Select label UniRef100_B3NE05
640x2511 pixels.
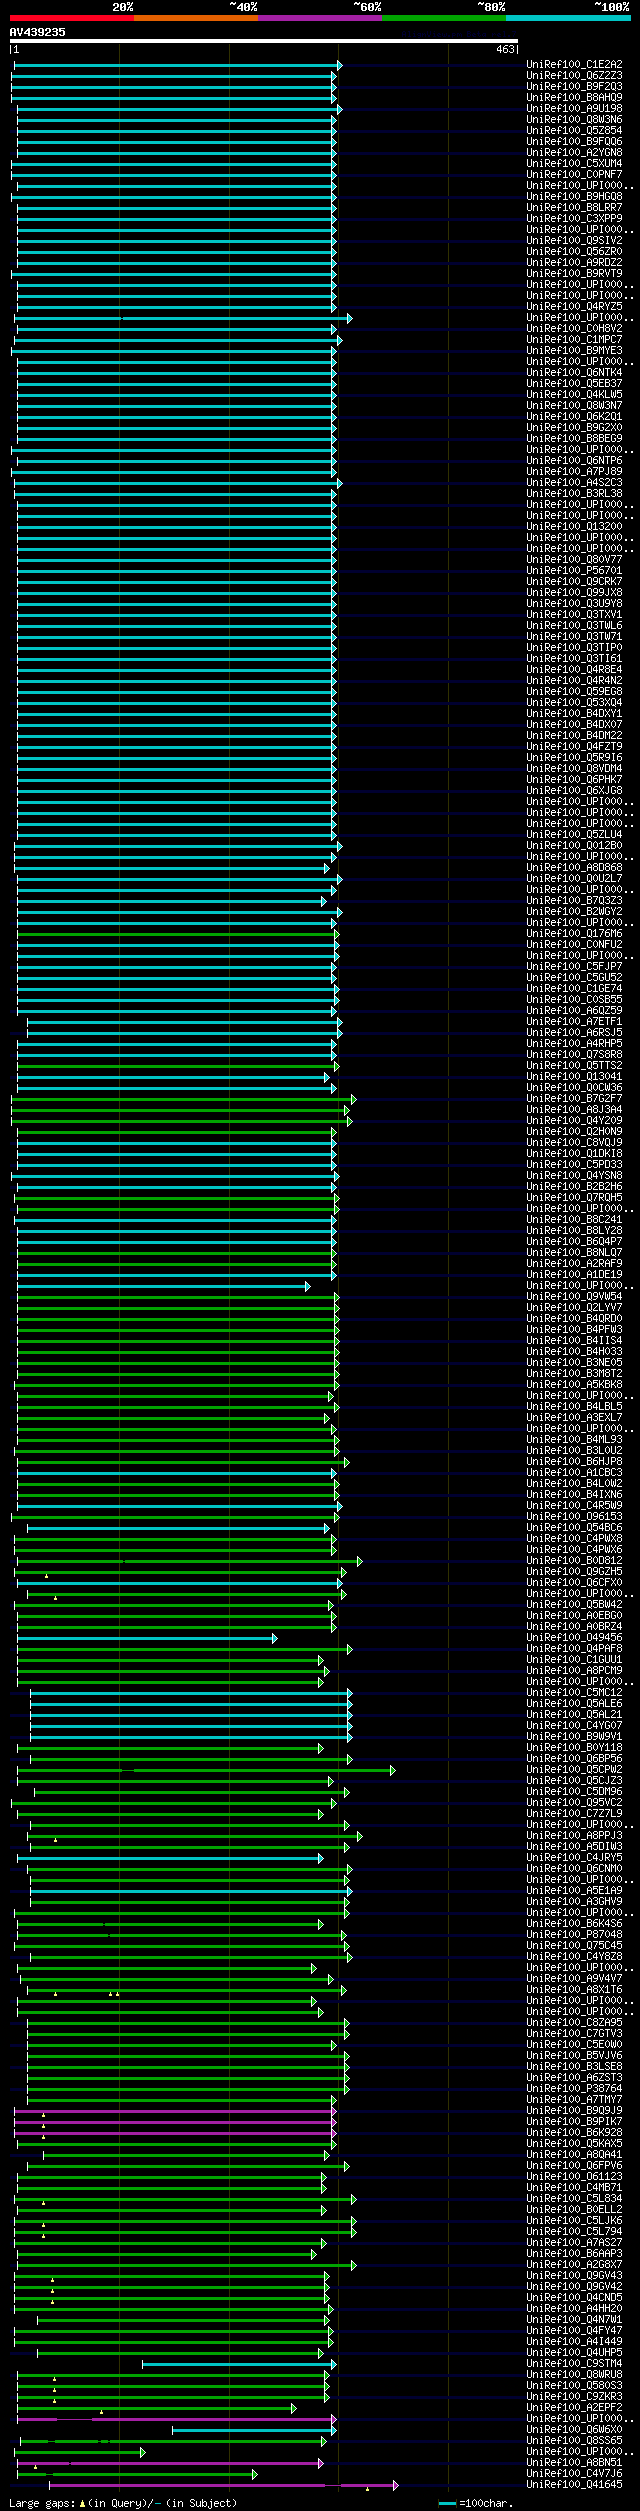point(574,1364)
